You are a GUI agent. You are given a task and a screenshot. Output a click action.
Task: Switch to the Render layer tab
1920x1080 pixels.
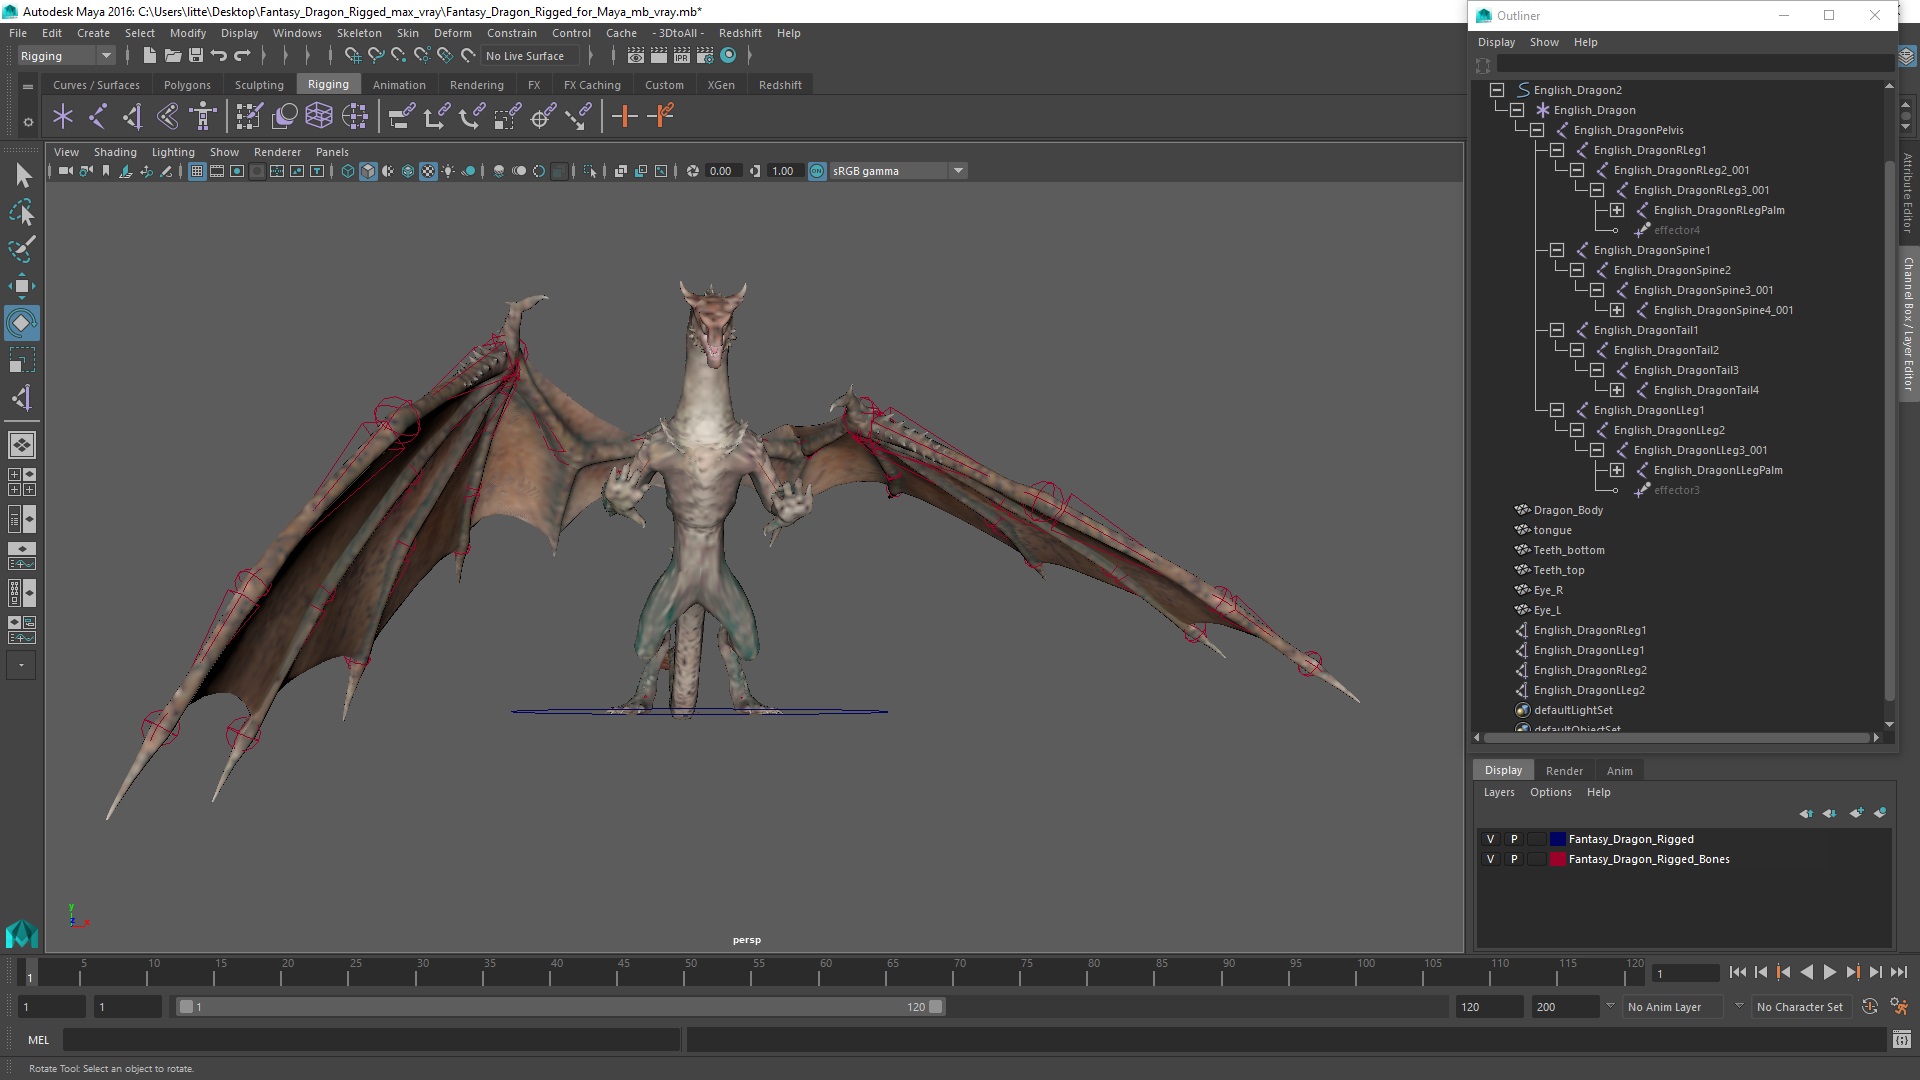tap(1564, 771)
